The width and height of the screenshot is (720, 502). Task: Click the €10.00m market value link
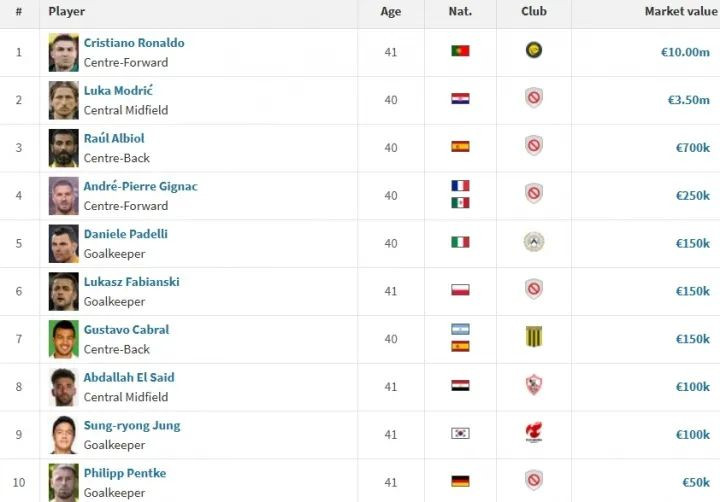point(685,52)
